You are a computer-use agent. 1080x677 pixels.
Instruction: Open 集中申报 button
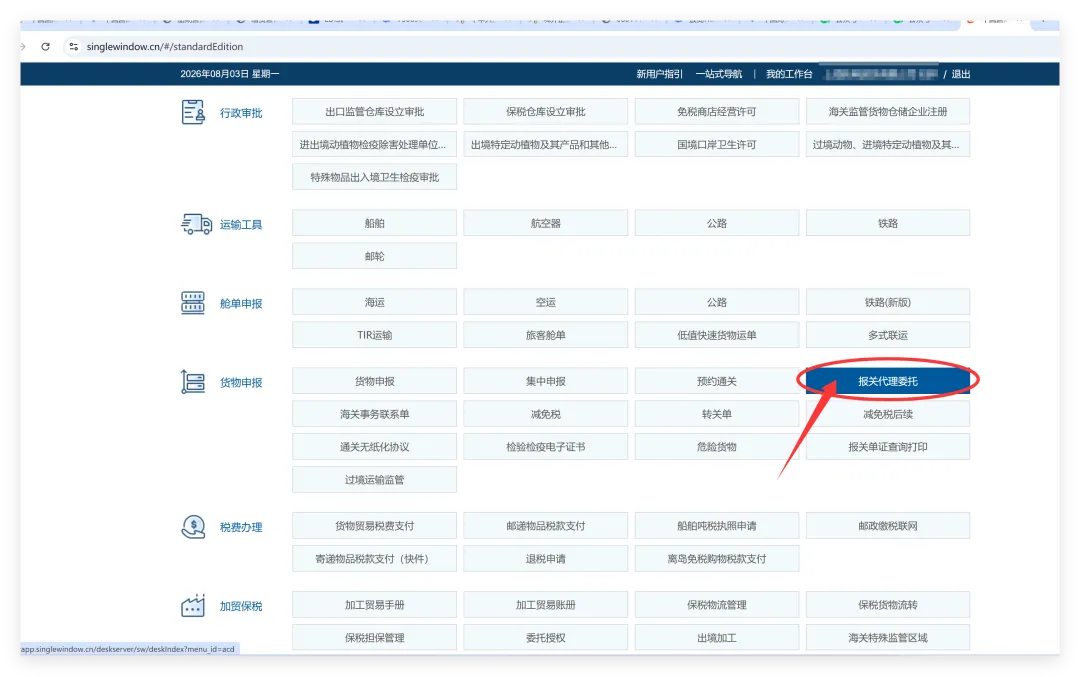[546, 382]
